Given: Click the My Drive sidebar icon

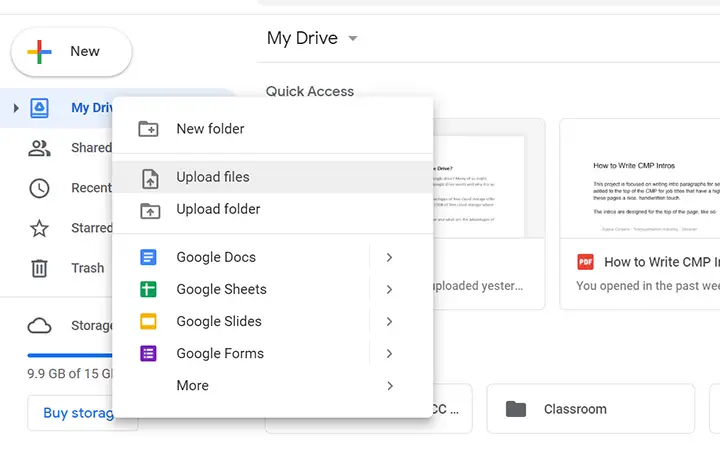Looking at the screenshot, I should (x=39, y=108).
